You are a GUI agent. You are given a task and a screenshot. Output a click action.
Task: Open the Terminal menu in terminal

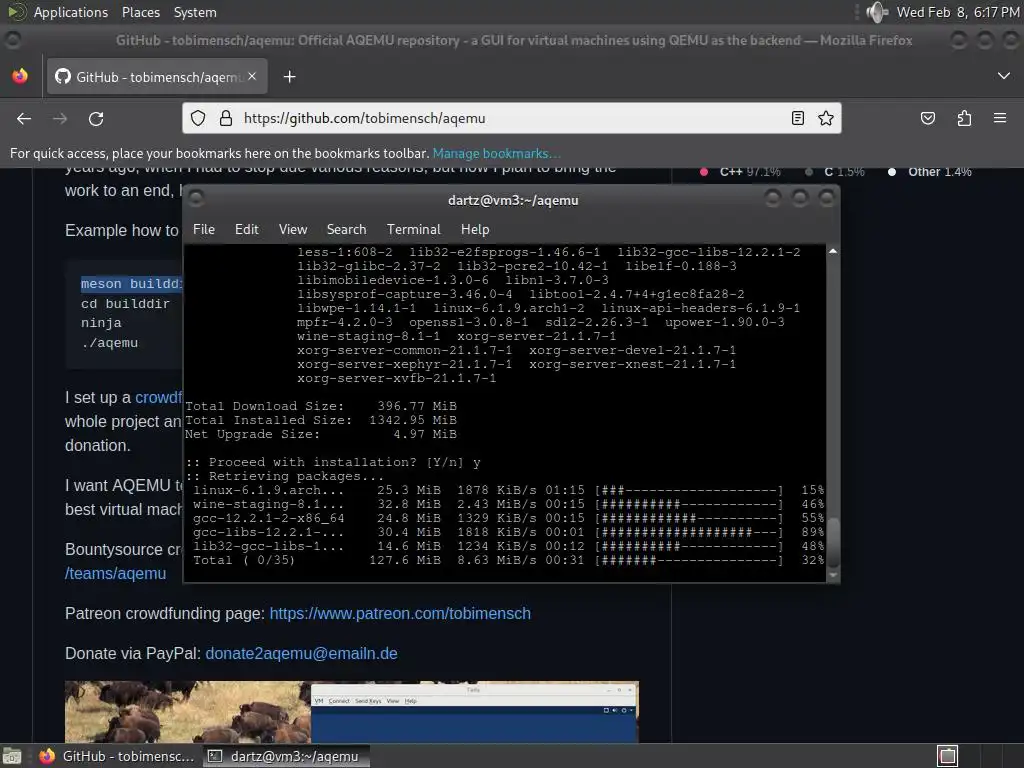413,229
